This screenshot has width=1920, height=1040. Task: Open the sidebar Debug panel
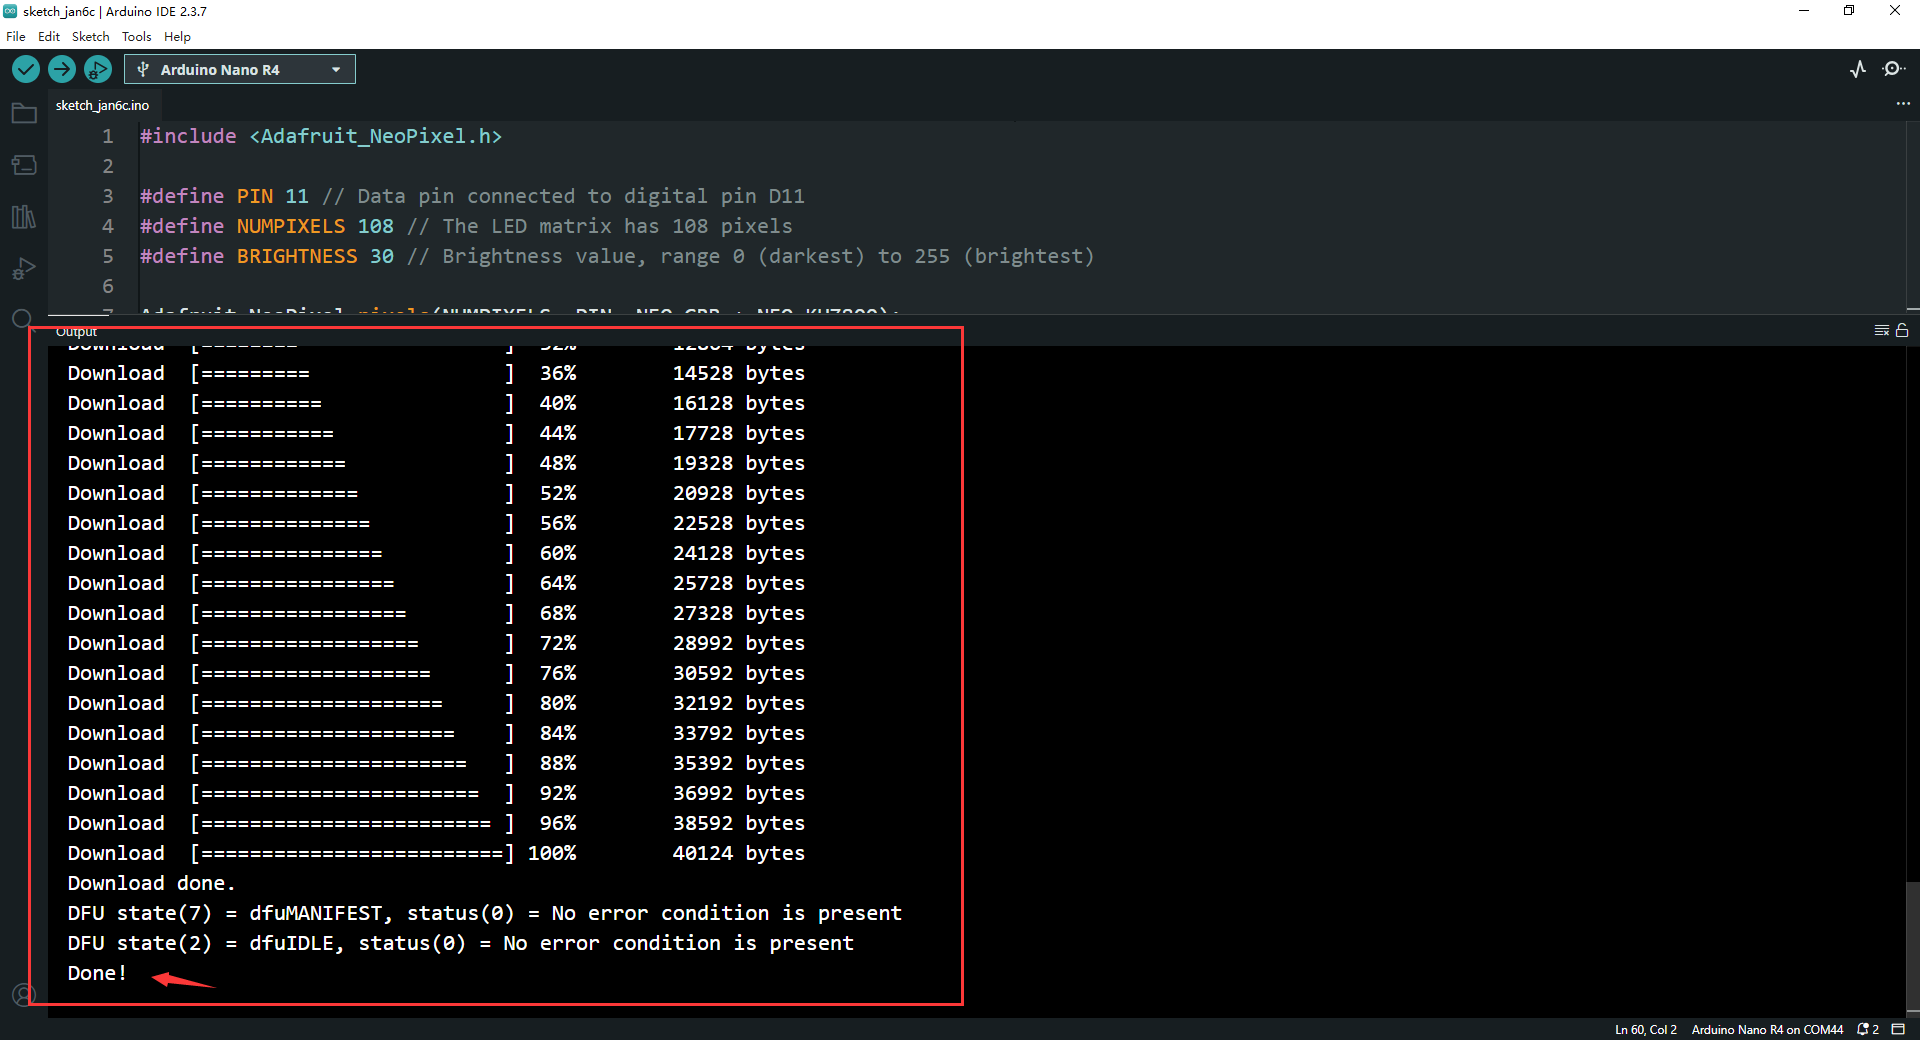(x=24, y=269)
